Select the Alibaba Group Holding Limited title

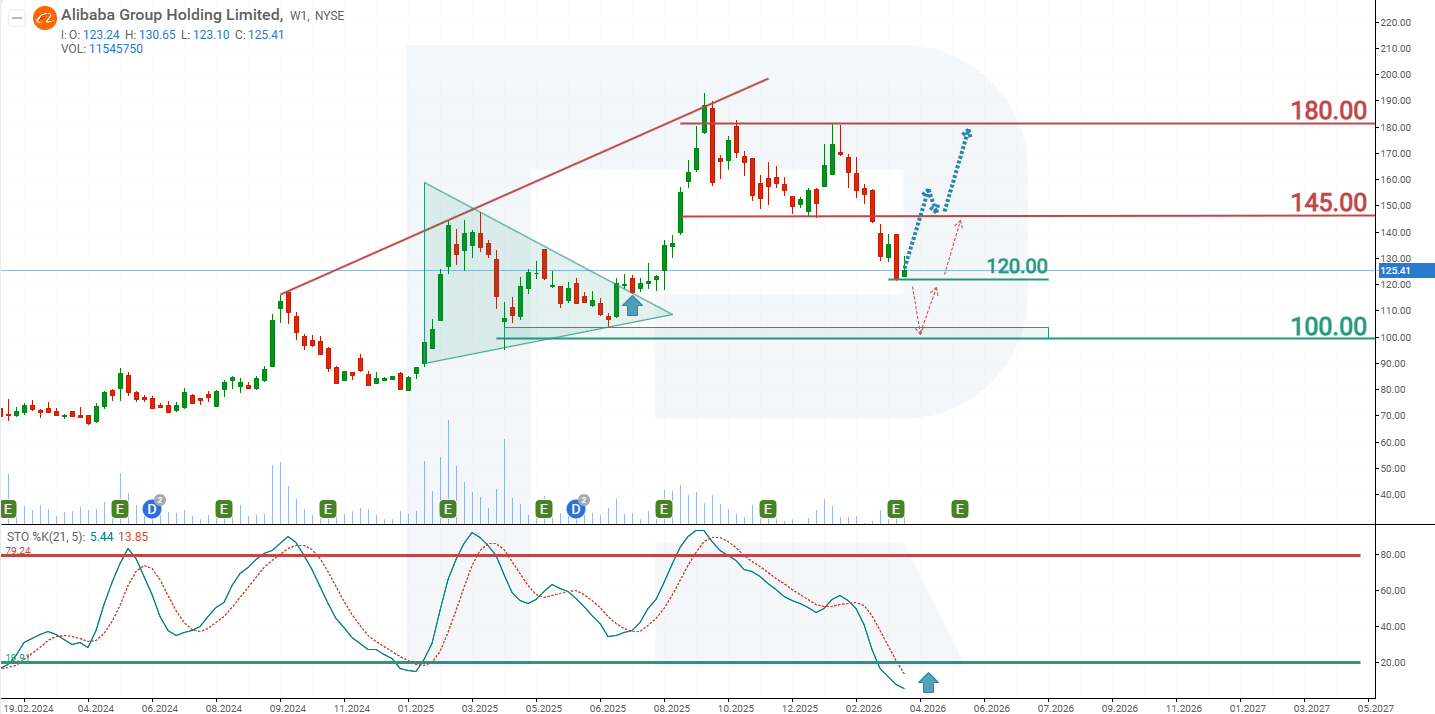point(171,15)
